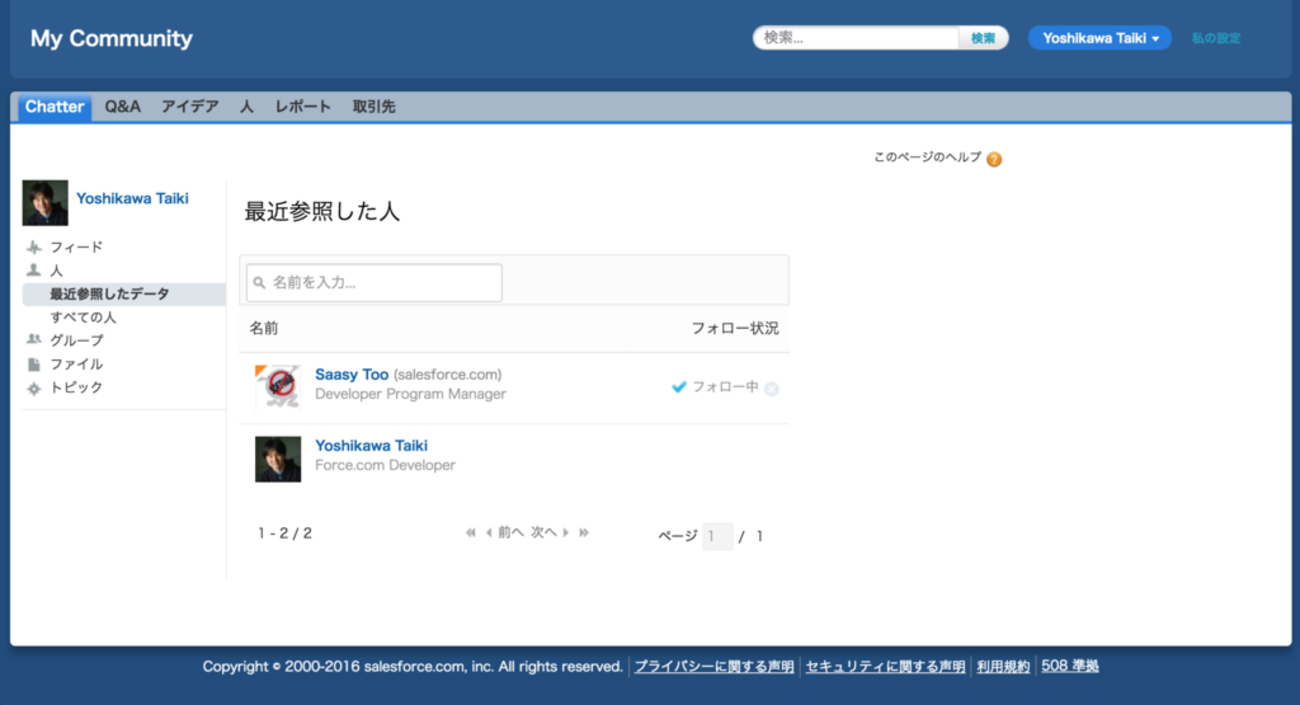Switch to the Chatter tab

[54, 107]
